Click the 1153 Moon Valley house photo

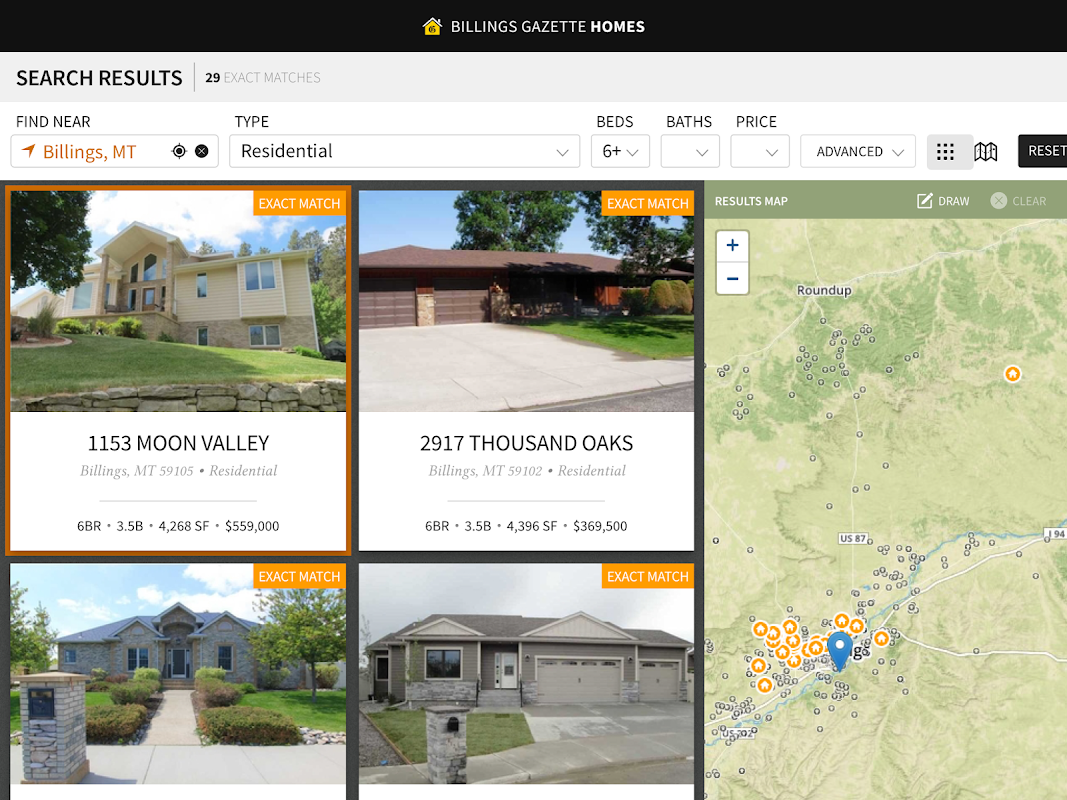point(178,301)
